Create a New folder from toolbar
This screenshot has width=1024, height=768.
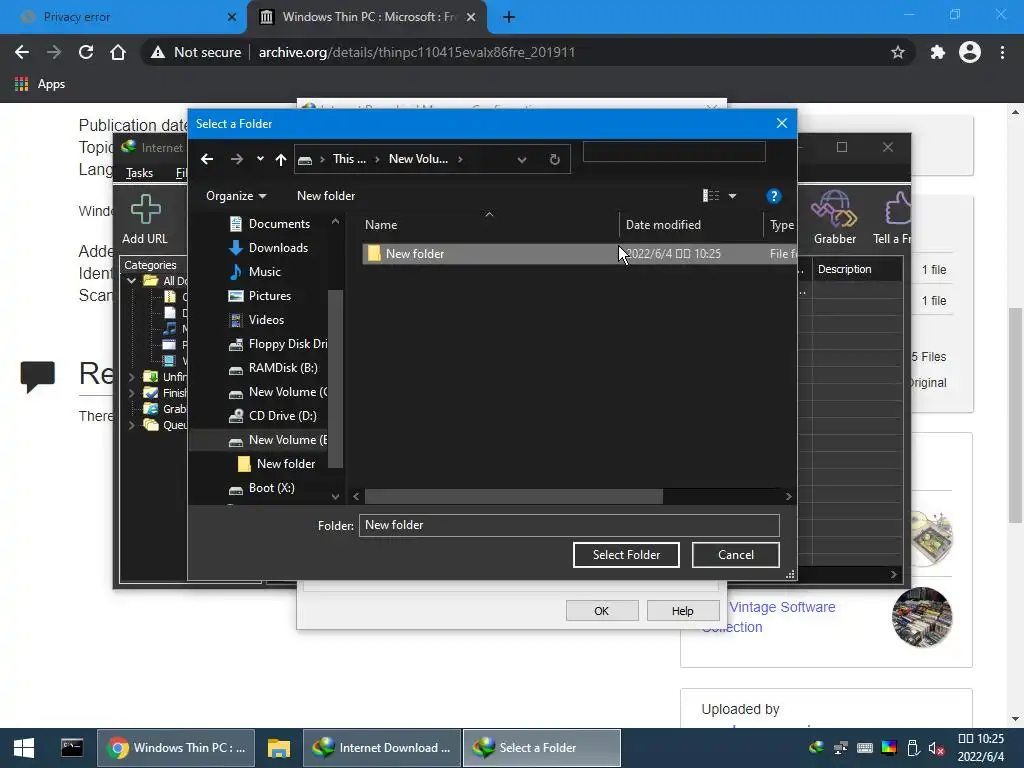[326, 196]
